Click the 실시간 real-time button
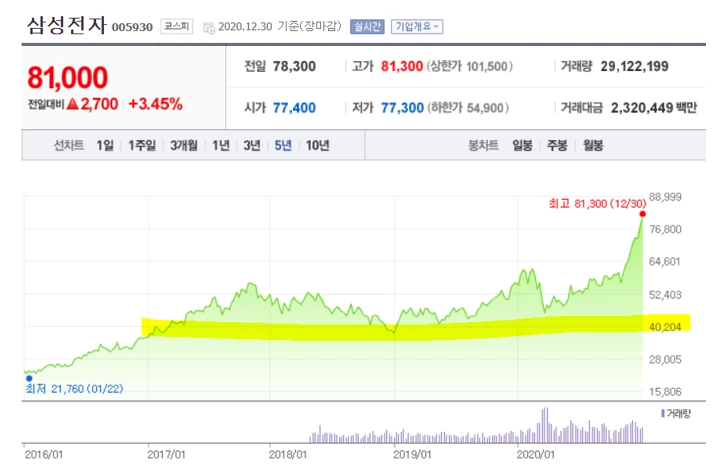726x469 pixels. [367, 26]
